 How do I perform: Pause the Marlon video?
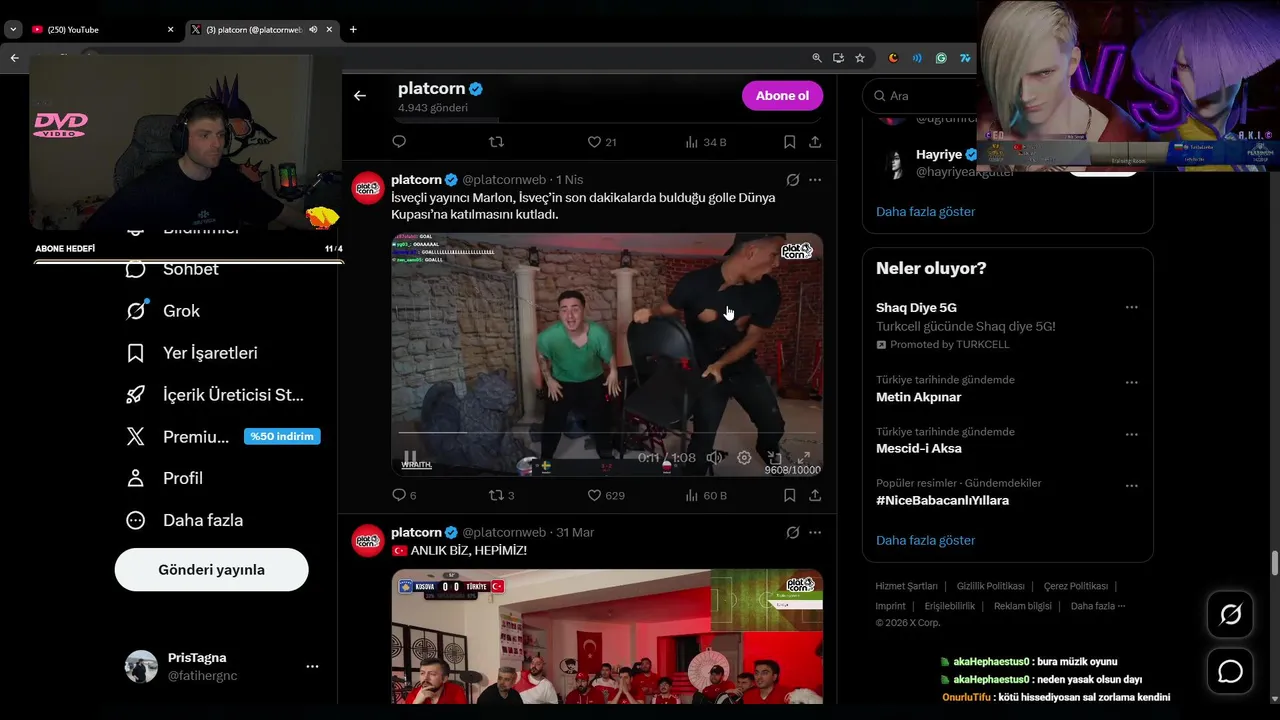[410, 457]
